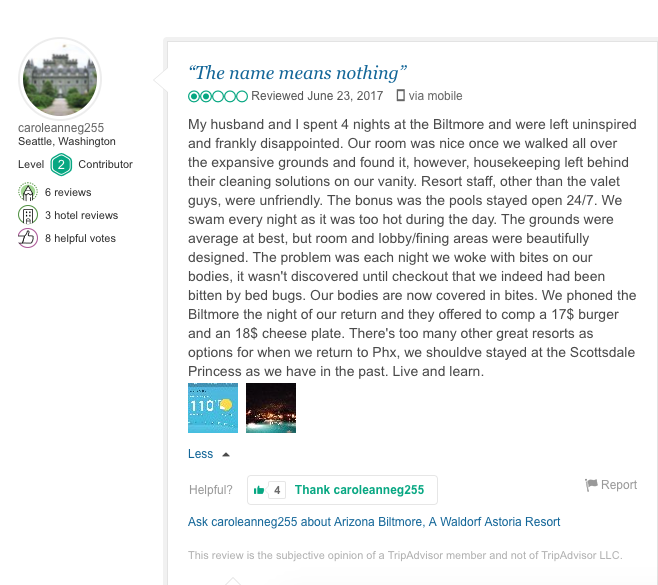Image resolution: width=658 pixels, height=585 pixels.
Task: Click the 6 reviews icon
Action: [28, 192]
